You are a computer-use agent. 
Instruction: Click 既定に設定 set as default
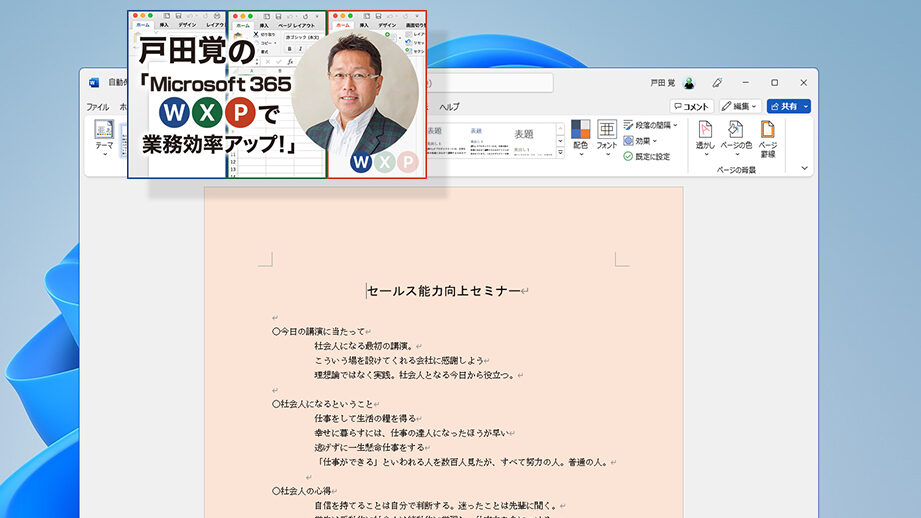click(x=647, y=156)
